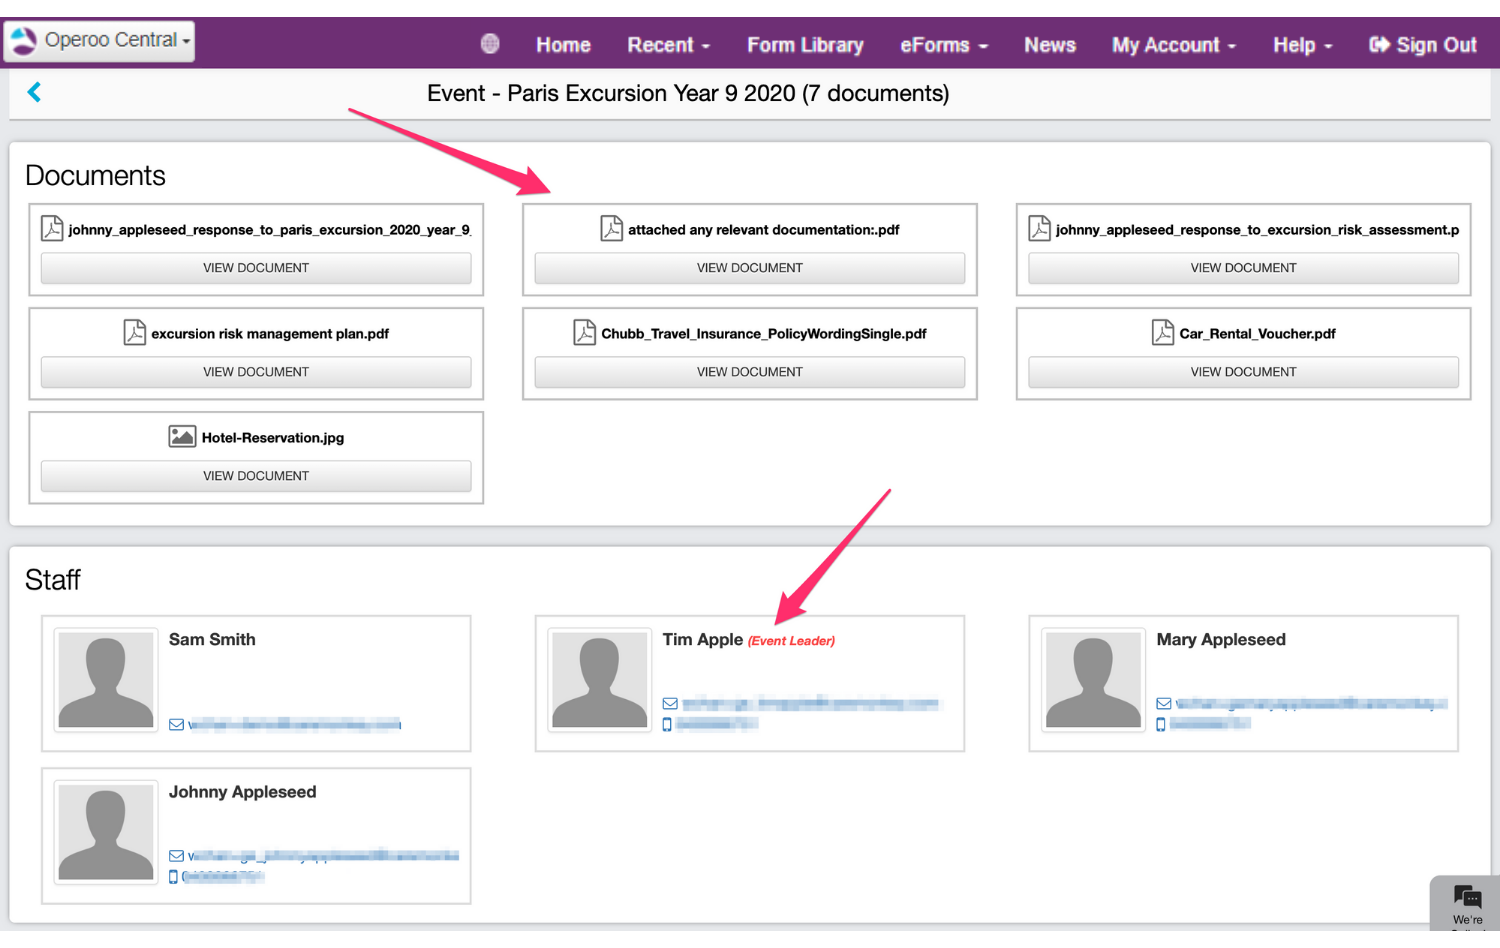View the attached relevant documentation PDF
1500x948 pixels.
click(x=749, y=268)
